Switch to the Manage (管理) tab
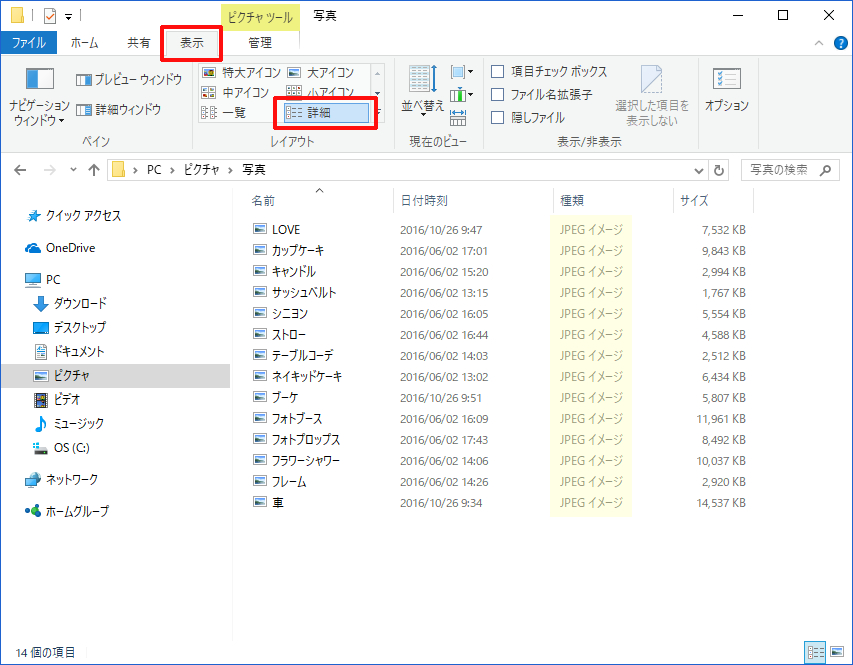 (x=260, y=43)
